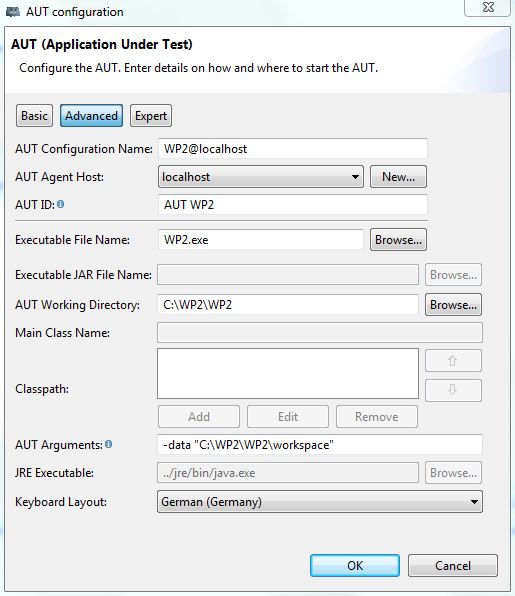This screenshot has width=515, height=596.
Task: Confirm the configuration with OK
Action: [x=355, y=566]
